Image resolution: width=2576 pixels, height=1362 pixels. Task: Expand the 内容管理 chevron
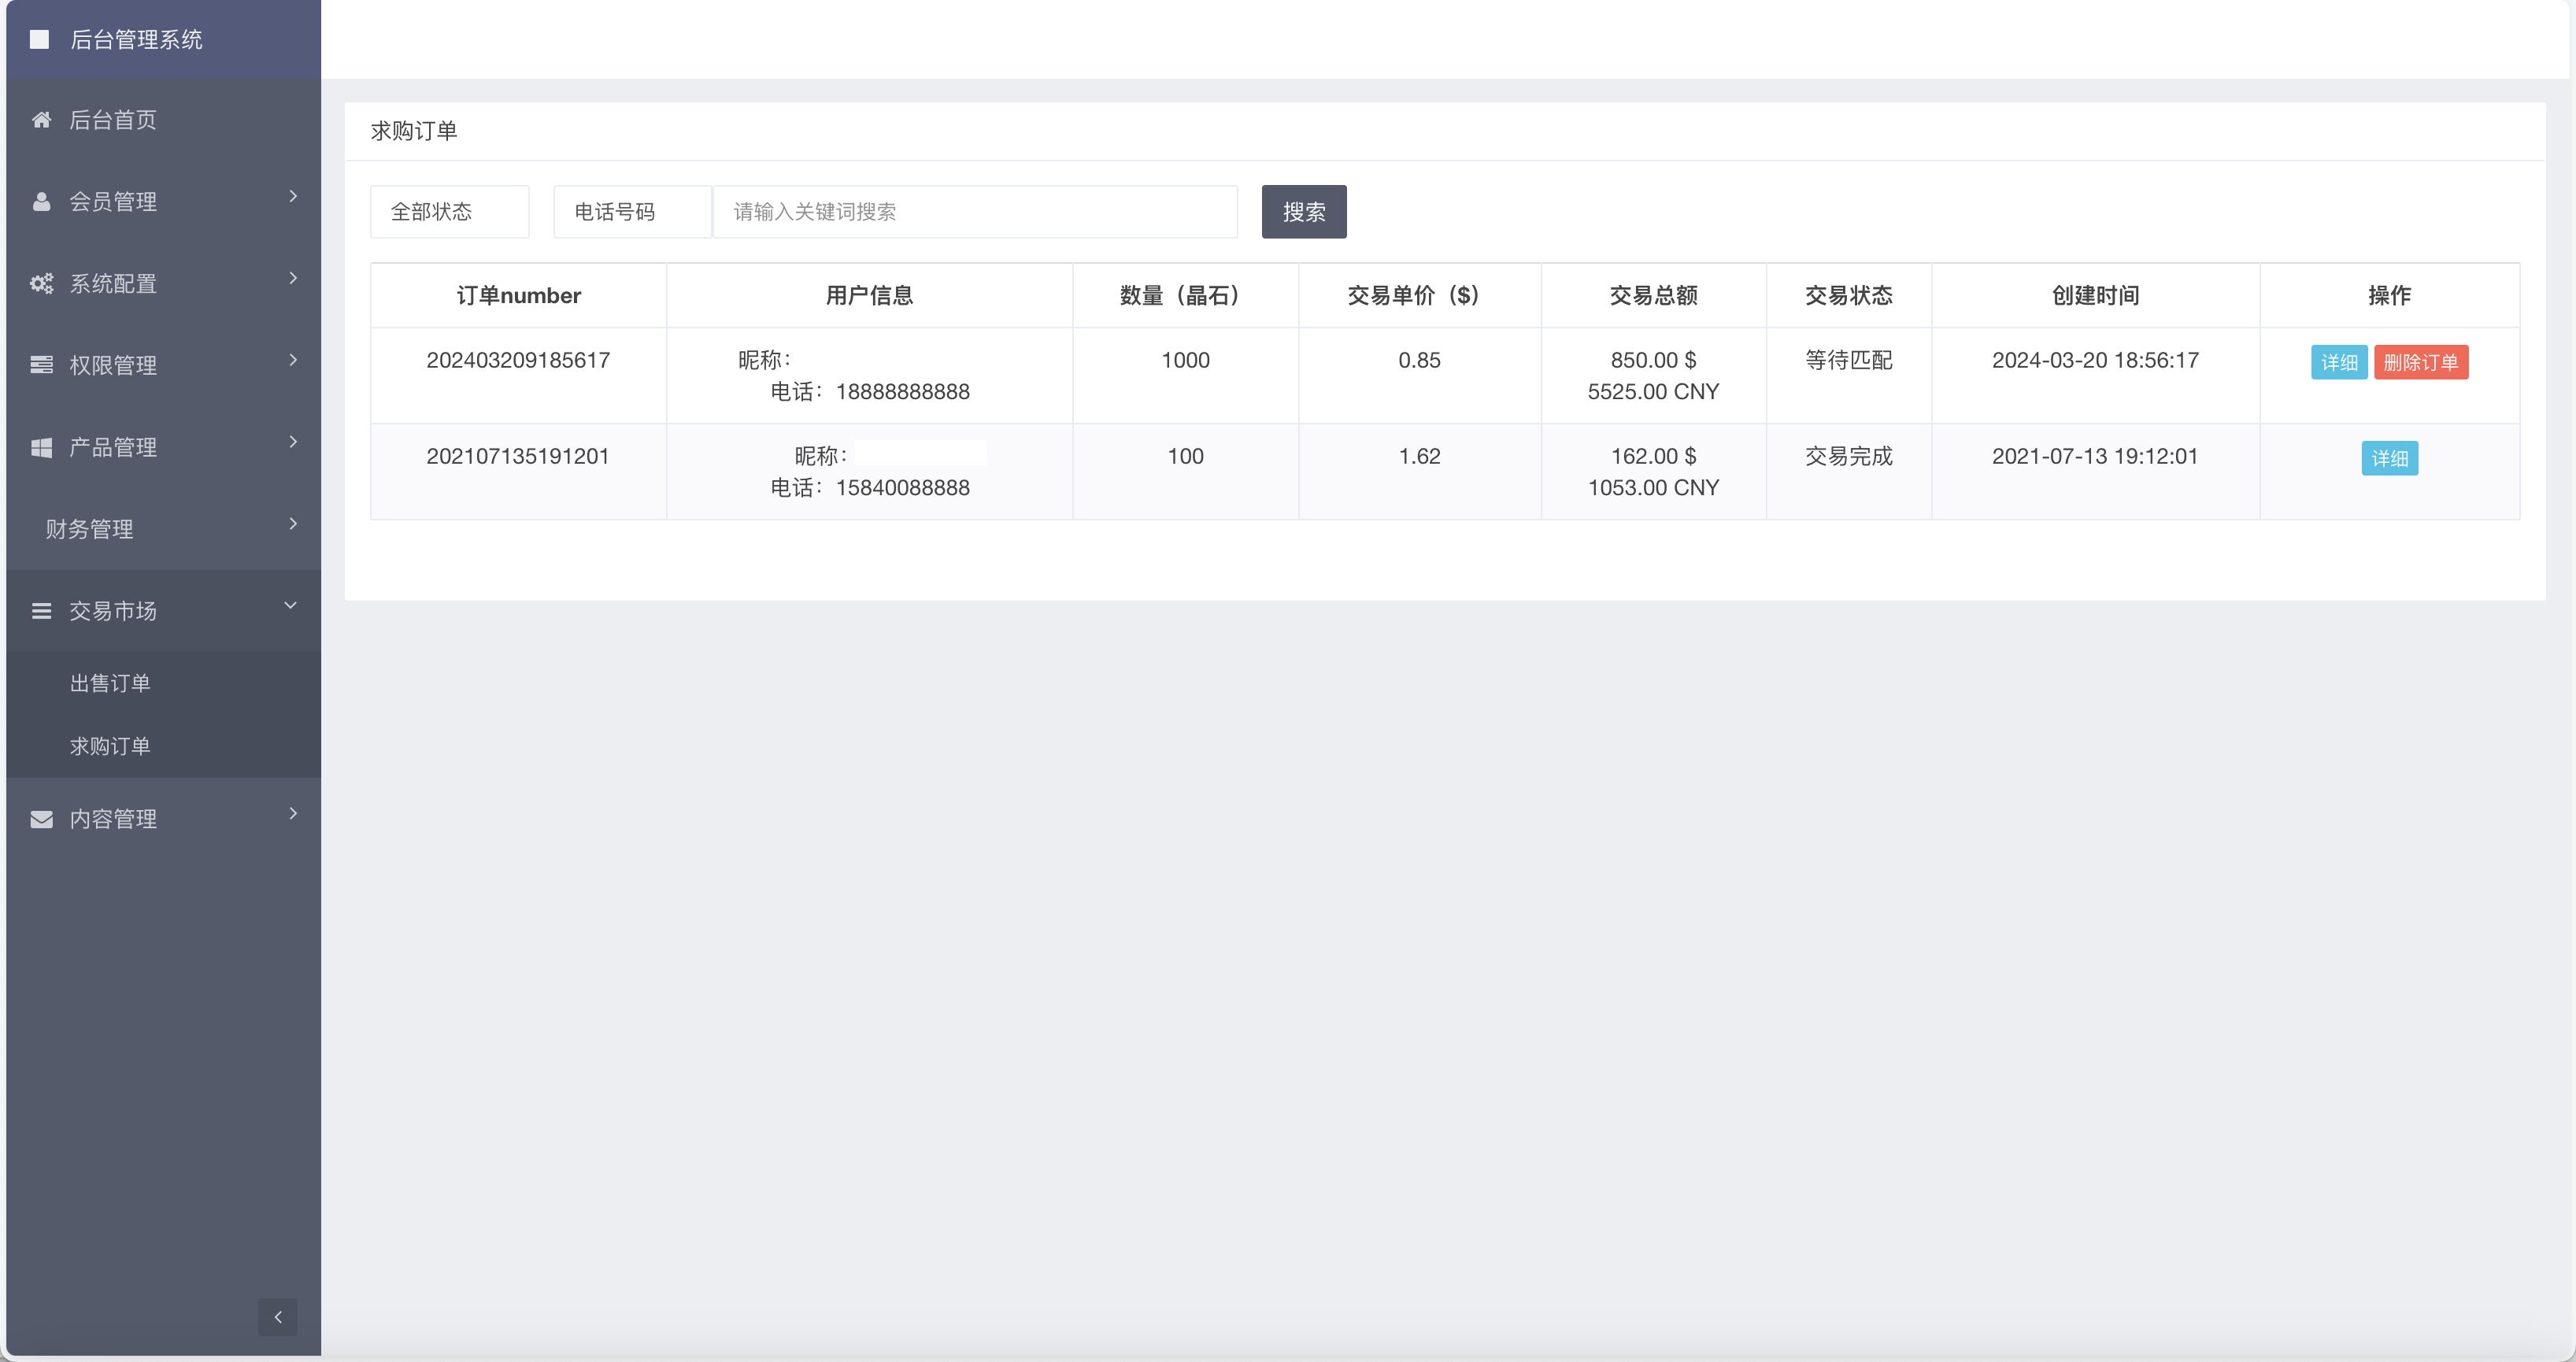pos(293,814)
